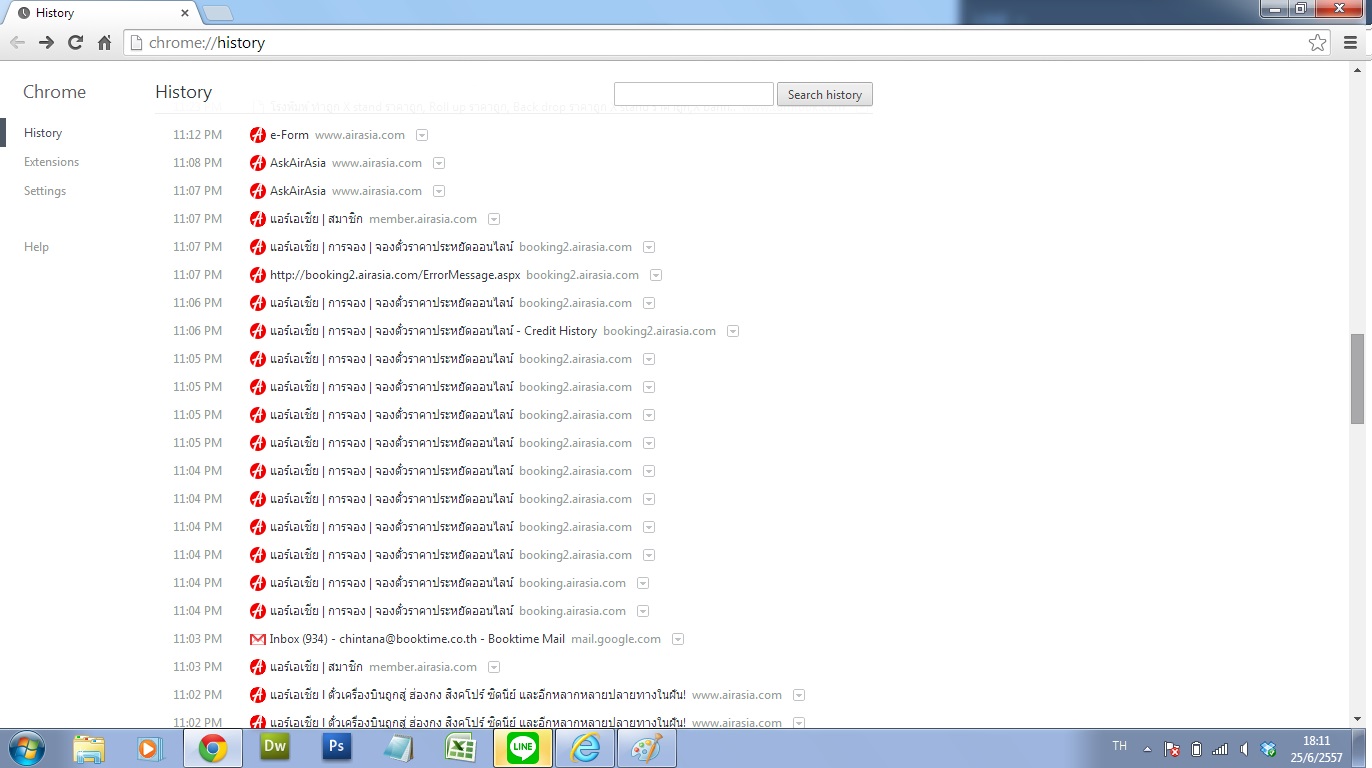This screenshot has width=1372, height=768.
Task: Open the e-Form history link
Action: click(x=289, y=135)
